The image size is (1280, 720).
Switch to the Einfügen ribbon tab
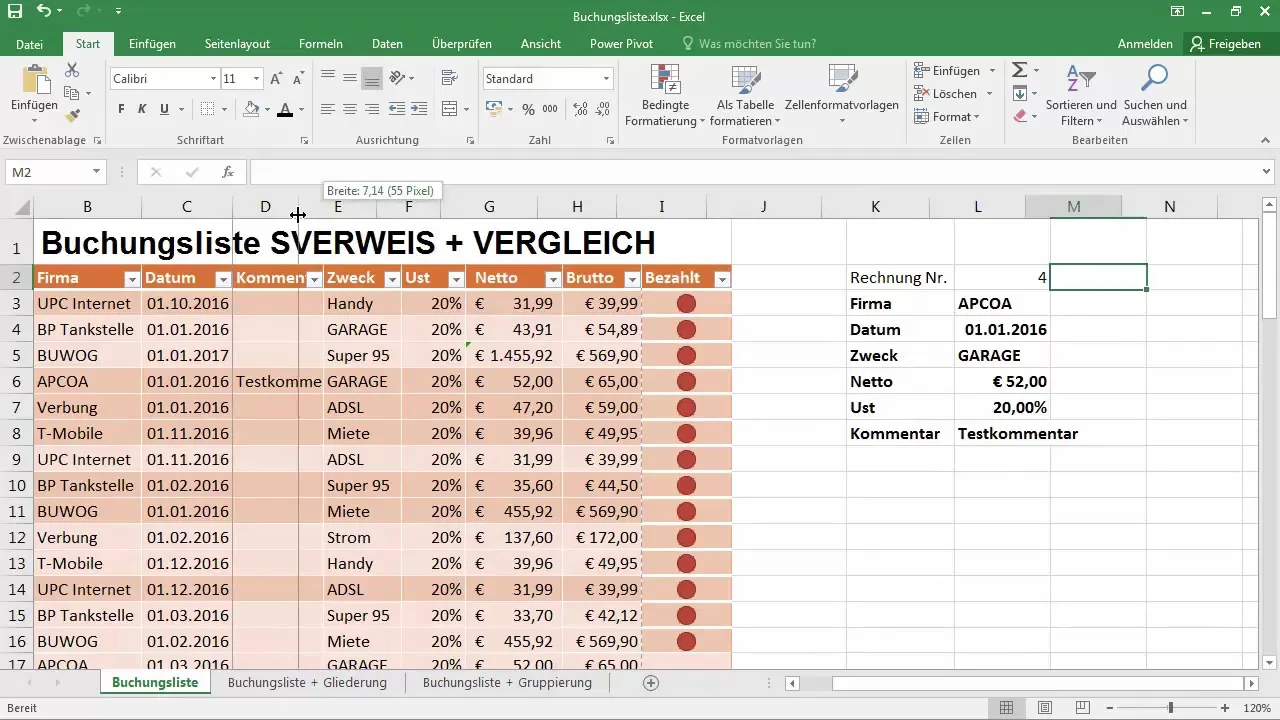152,44
